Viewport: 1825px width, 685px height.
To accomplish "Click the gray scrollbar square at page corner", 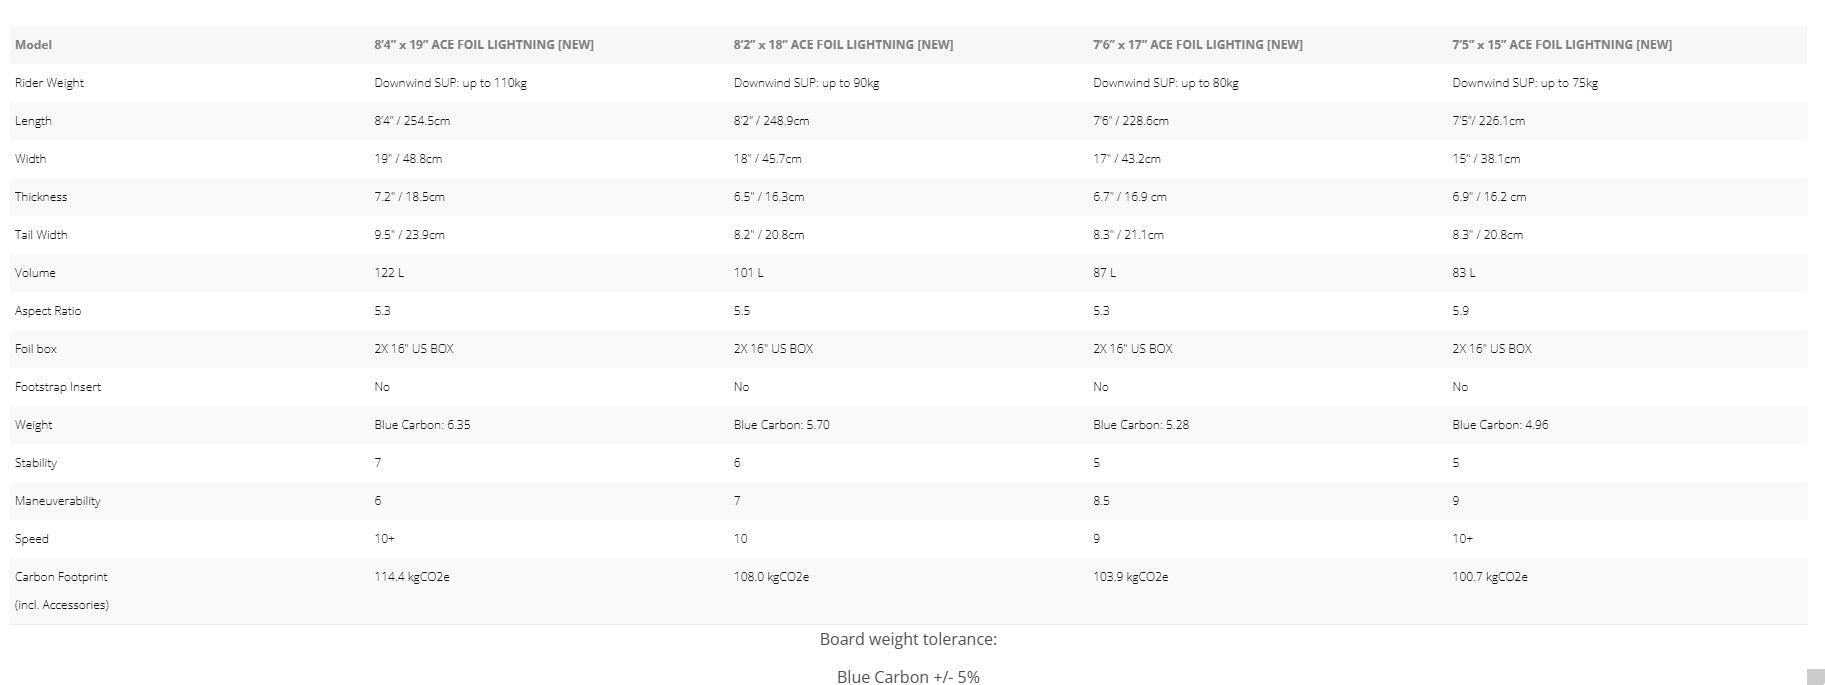I will coord(1815,677).
